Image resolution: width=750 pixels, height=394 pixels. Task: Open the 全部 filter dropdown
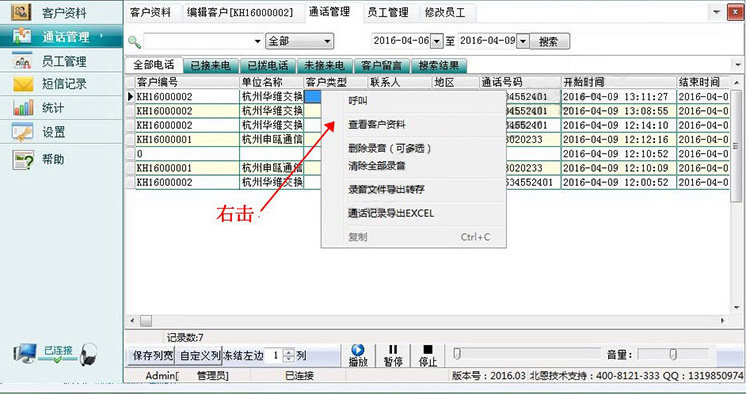[x=327, y=41]
